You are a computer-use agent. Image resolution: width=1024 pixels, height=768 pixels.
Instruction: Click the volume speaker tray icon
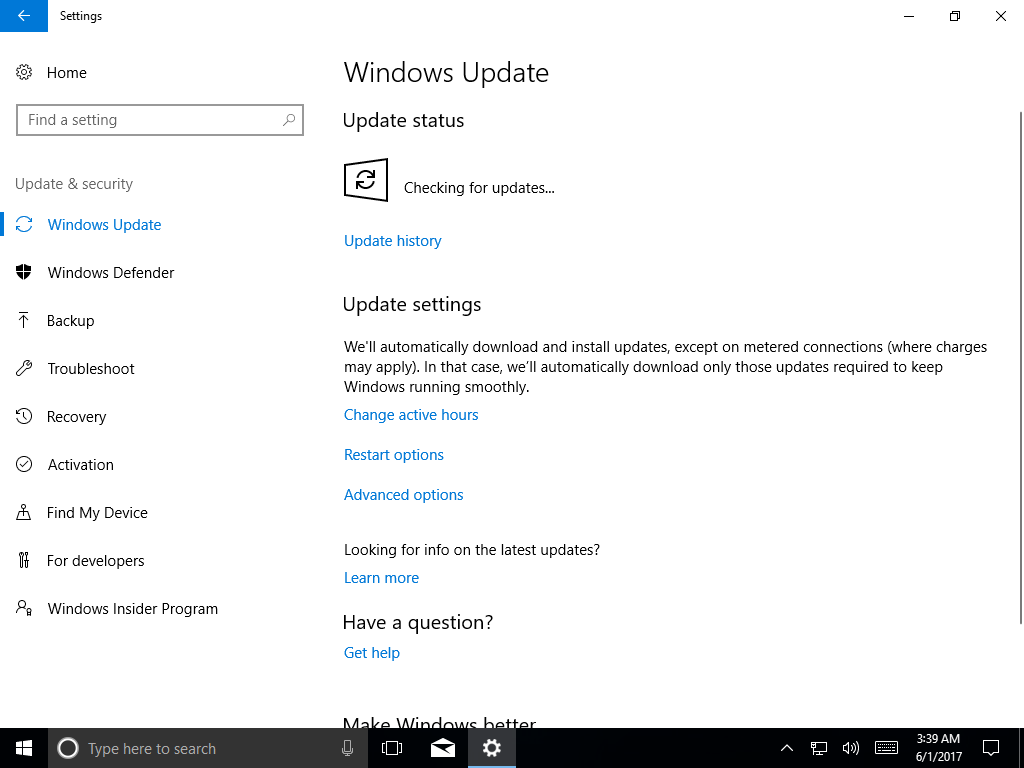850,748
